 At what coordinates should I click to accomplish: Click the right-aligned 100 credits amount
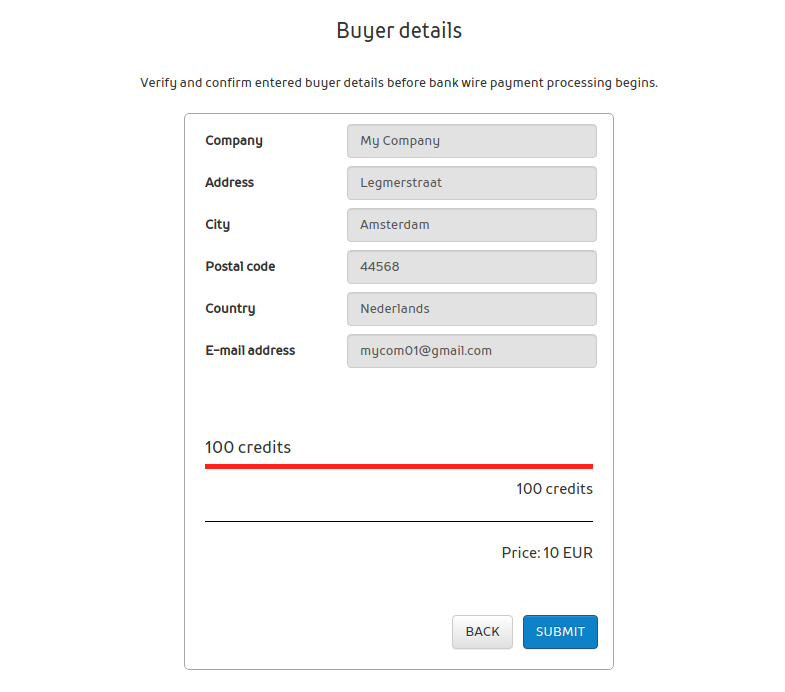[x=554, y=489]
